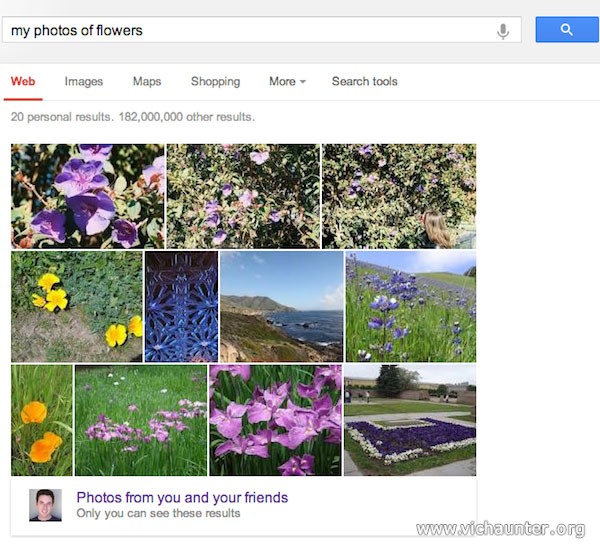Screen dimensions: 600x549
Task: Open the purple flowerbed park photo
Action: (x=410, y=420)
